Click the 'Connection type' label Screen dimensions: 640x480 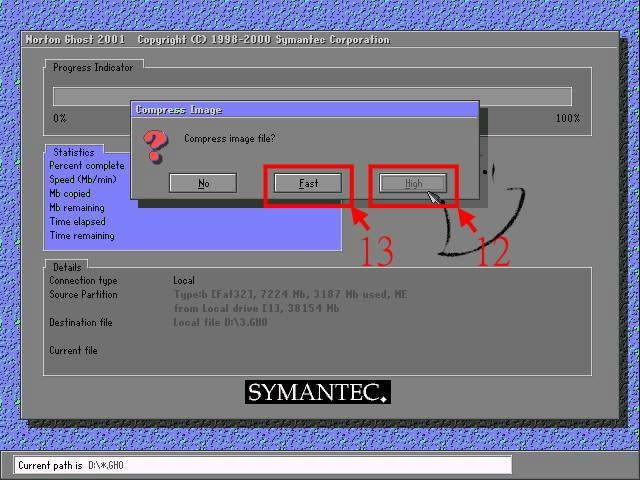pyautogui.click(x=83, y=280)
